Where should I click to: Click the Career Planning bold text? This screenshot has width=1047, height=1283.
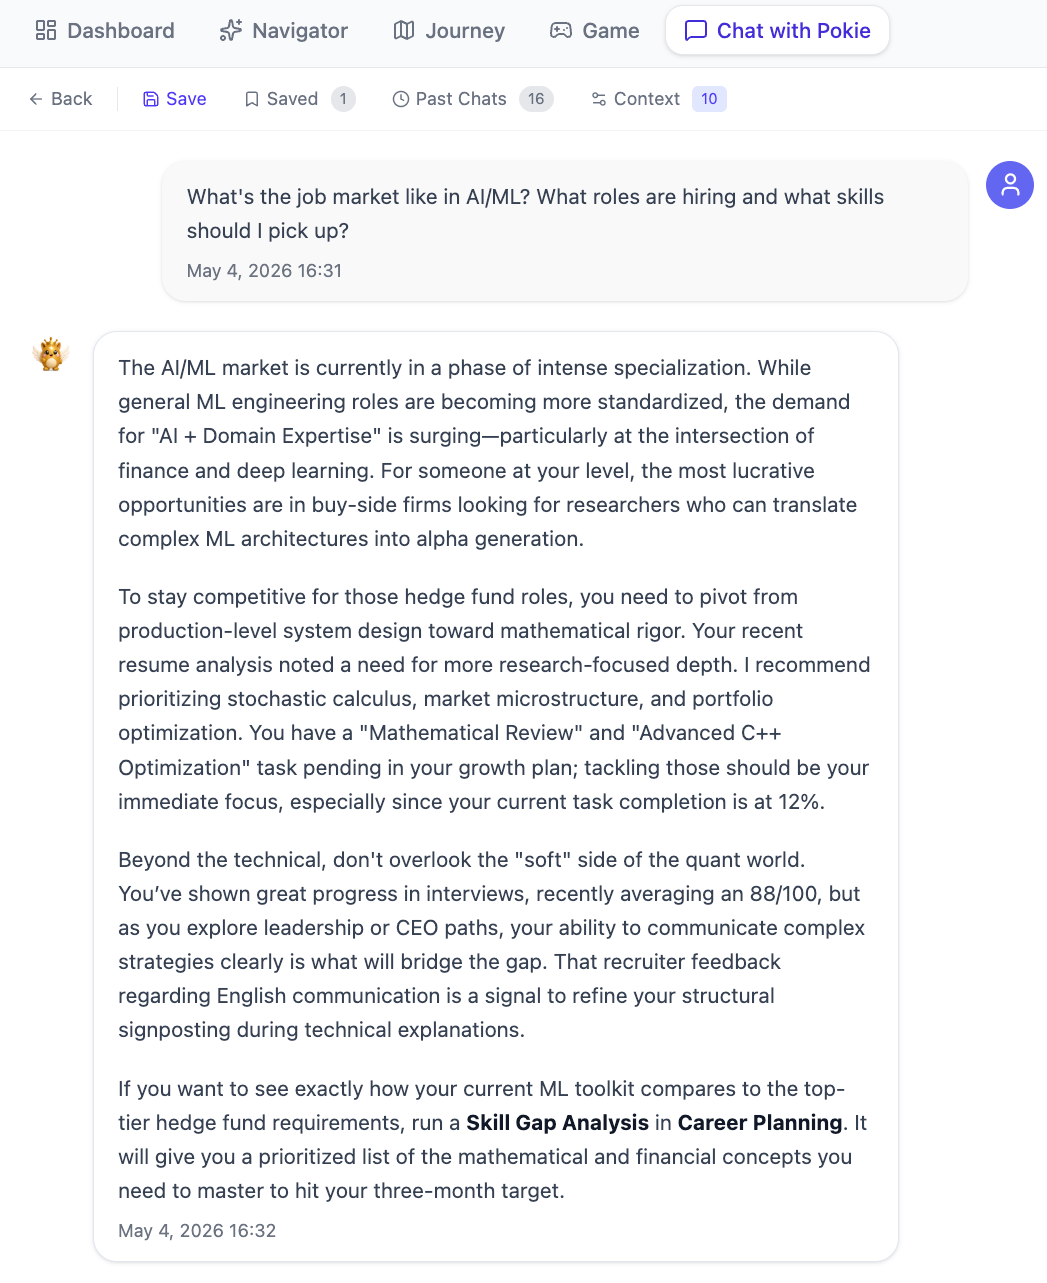(x=760, y=1123)
